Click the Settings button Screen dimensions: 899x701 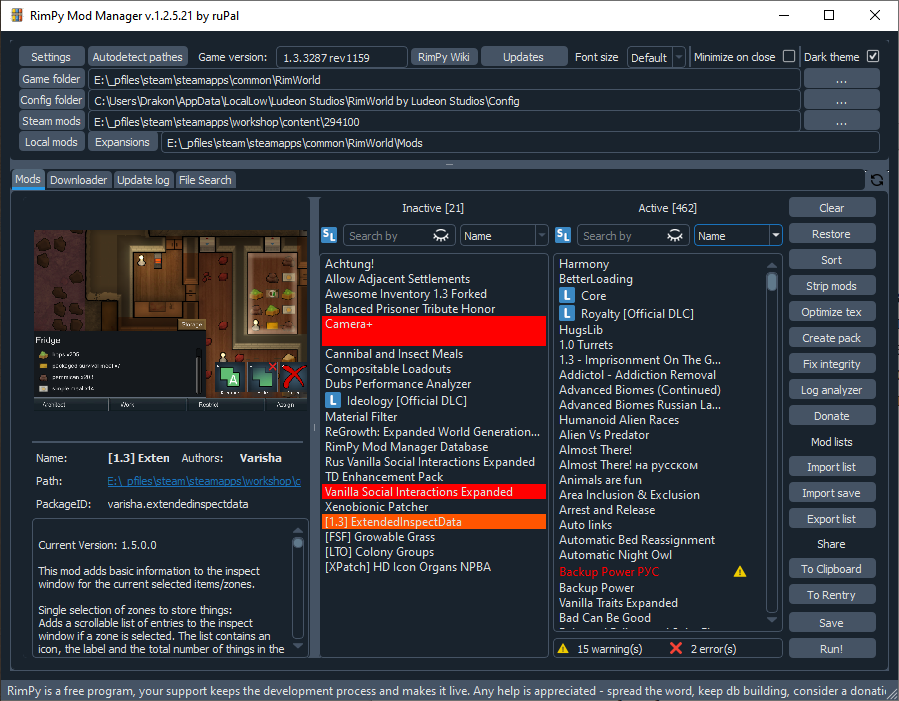(51, 57)
